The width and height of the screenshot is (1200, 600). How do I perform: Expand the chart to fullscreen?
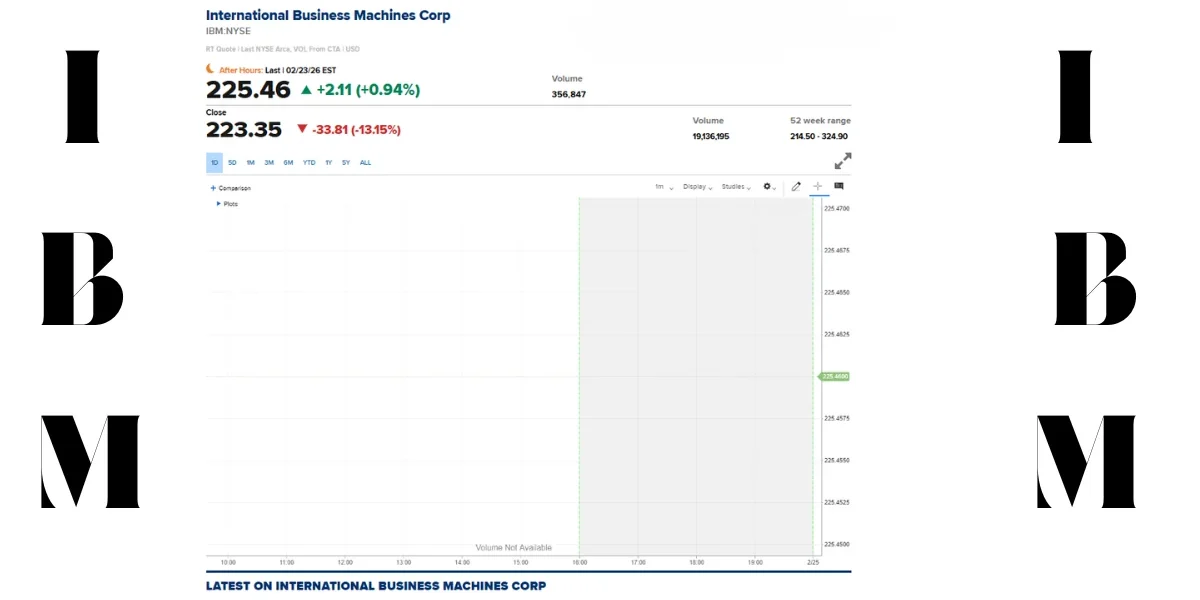843,160
